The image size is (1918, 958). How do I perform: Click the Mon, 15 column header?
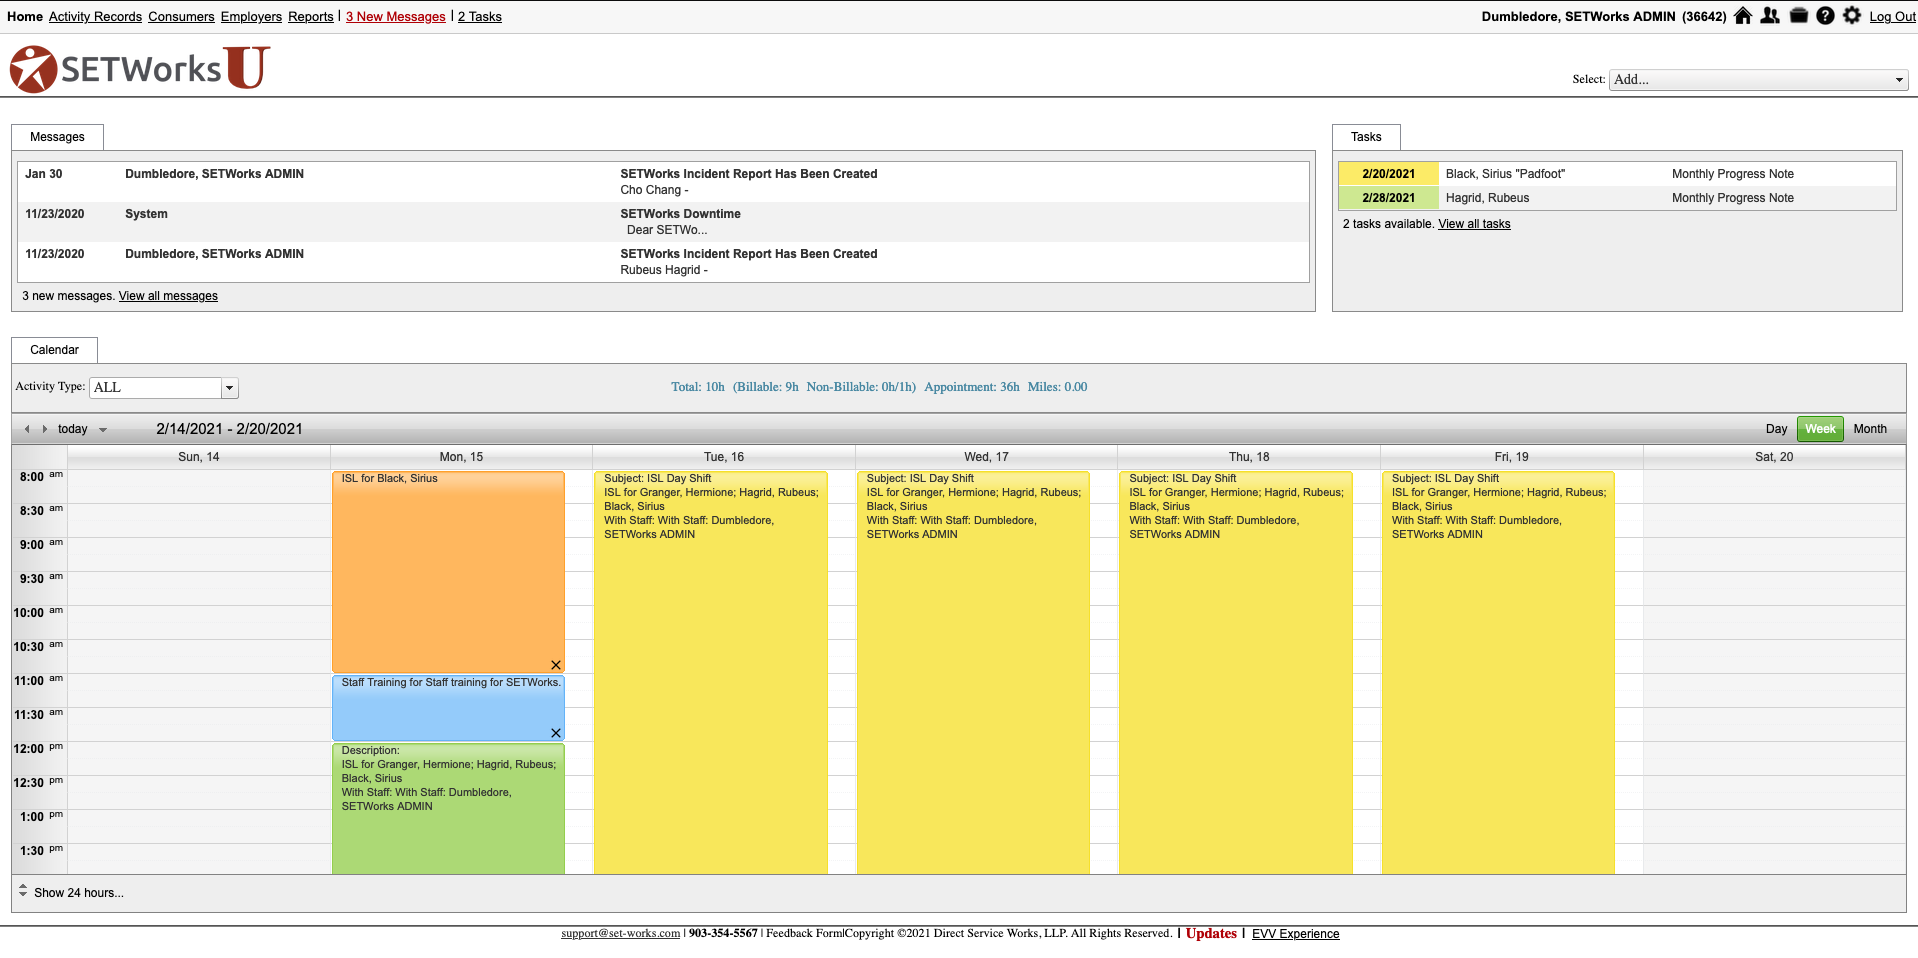coord(461,457)
